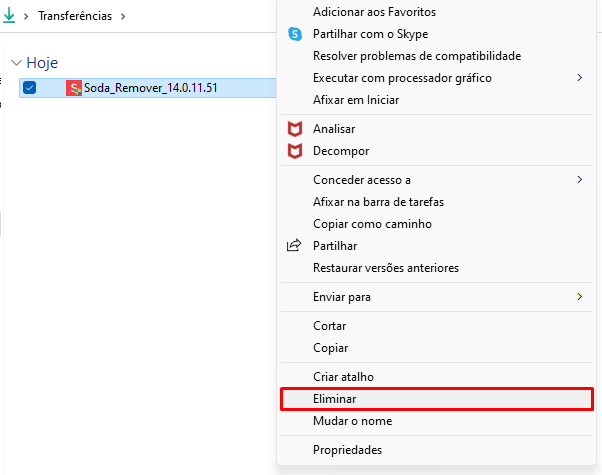602x475 pixels.
Task: Uncheck the Soda_Remover file checkbox
Action: coord(30,88)
